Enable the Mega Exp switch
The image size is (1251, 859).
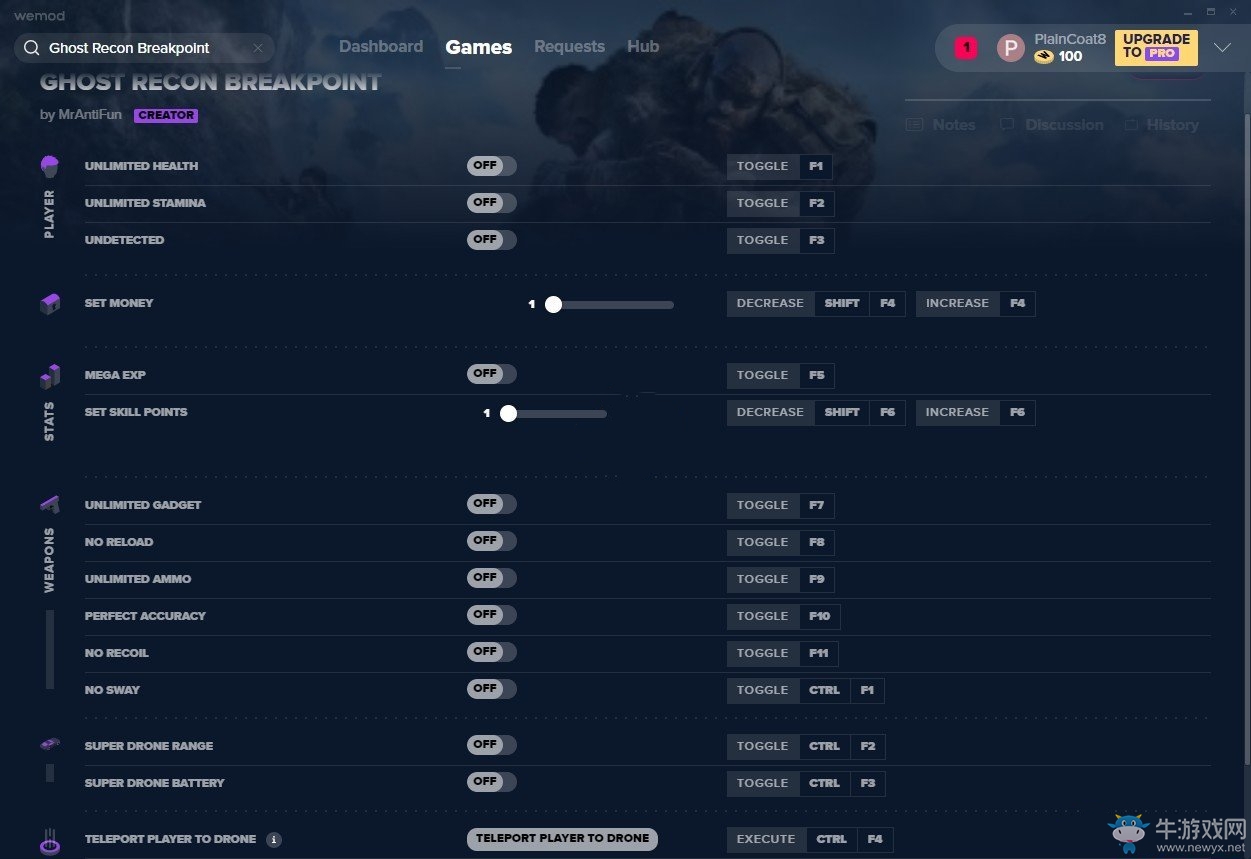click(491, 374)
